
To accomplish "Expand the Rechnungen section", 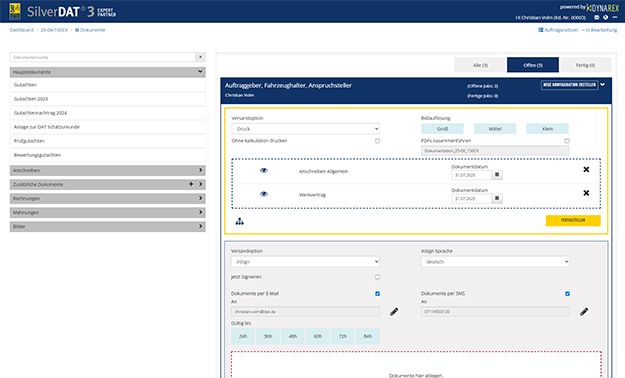I will [108, 198].
